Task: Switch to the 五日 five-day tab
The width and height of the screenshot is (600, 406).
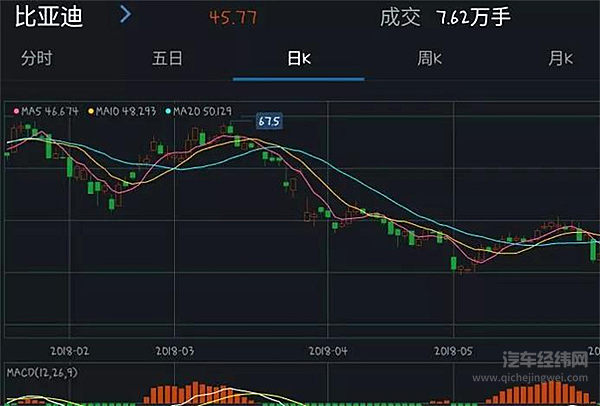Action: coord(168,59)
